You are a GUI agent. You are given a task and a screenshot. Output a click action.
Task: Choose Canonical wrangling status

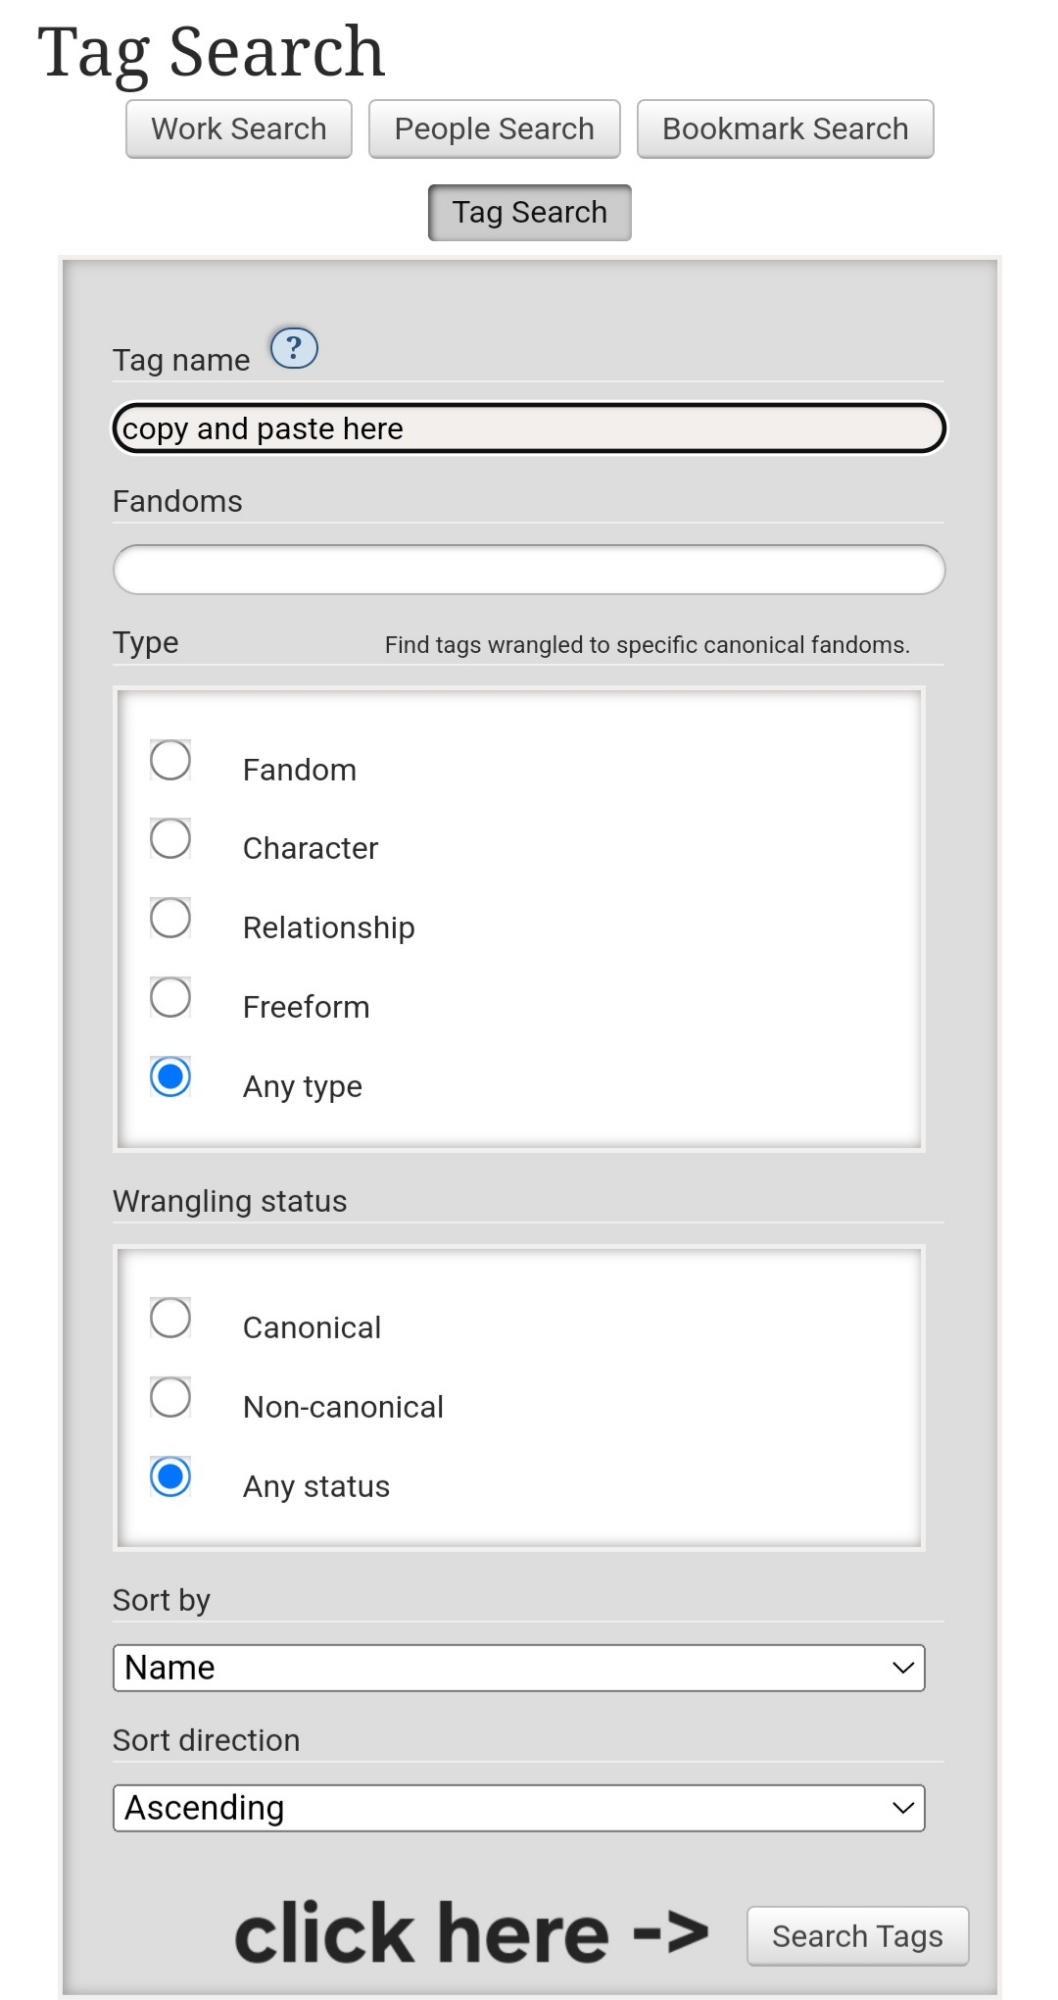pyautogui.click(x=170, y=1318)
